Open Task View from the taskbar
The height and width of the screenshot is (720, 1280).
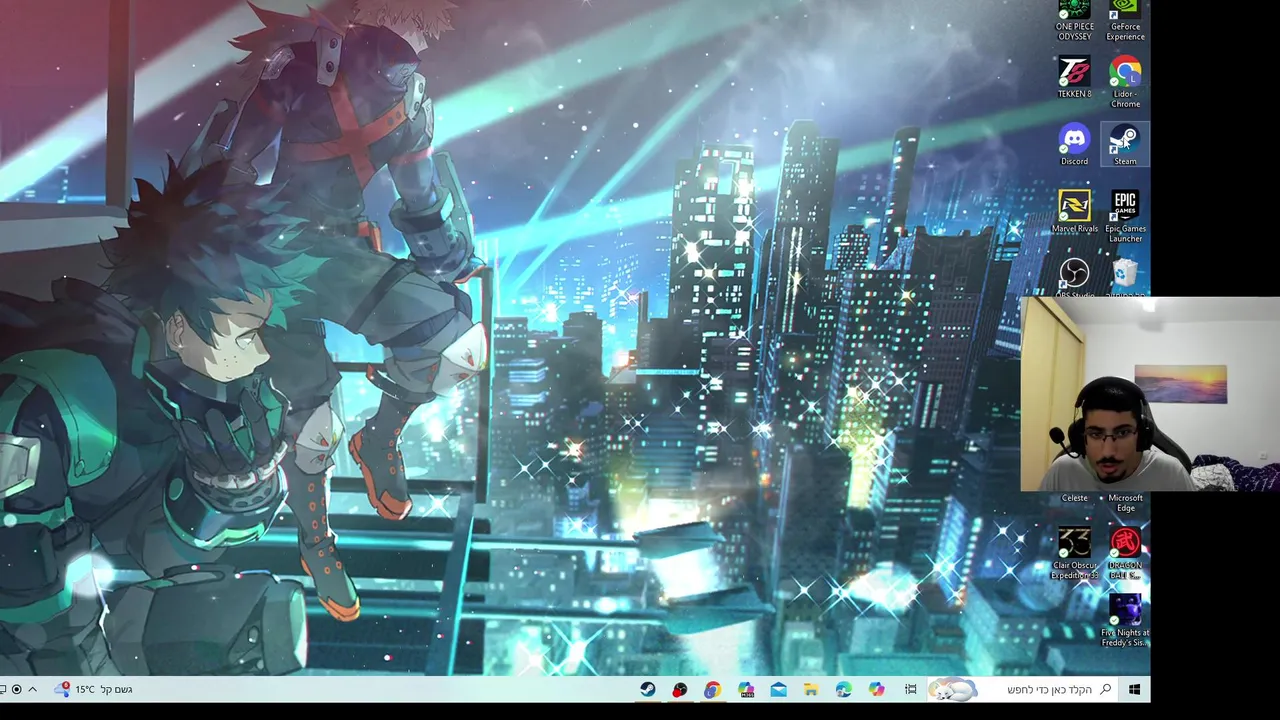coord(910,689)
